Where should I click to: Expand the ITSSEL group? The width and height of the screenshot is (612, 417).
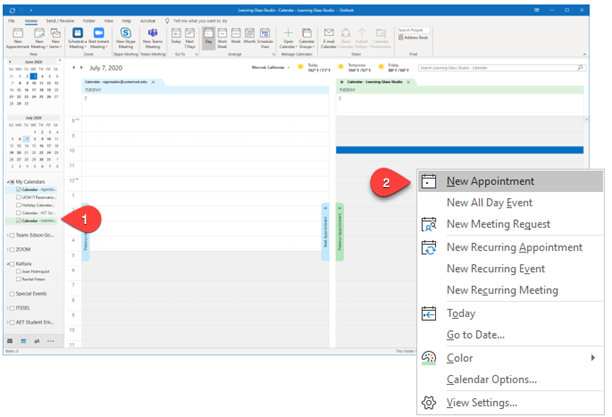(7, 308)
